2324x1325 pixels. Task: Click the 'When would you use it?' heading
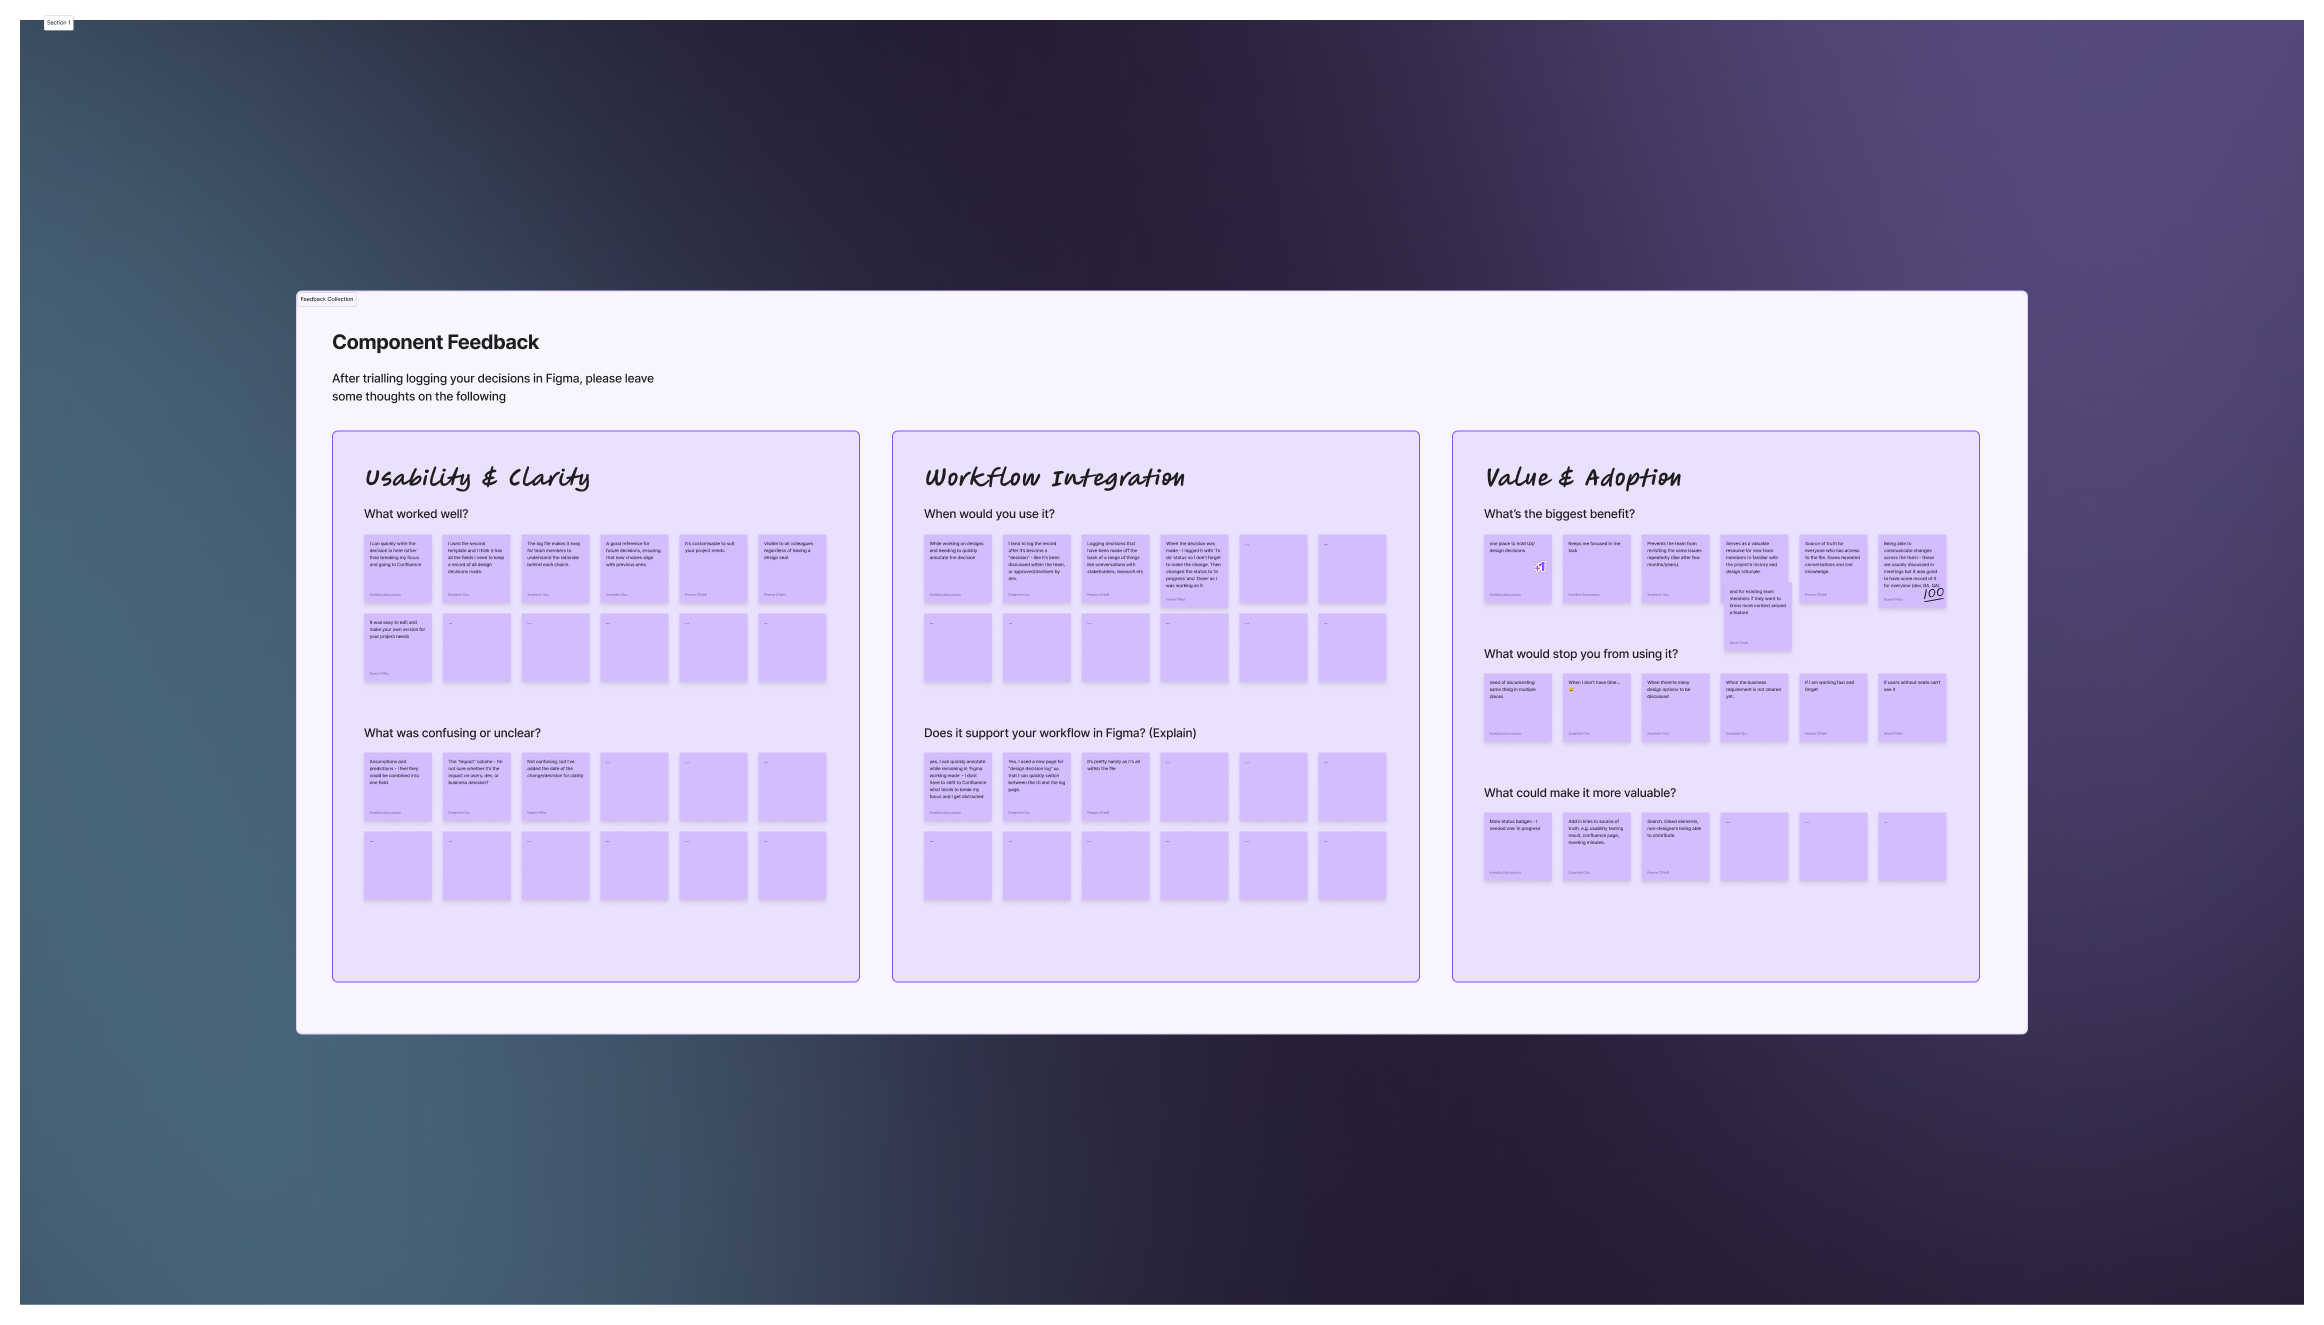(x=988, y=514)
